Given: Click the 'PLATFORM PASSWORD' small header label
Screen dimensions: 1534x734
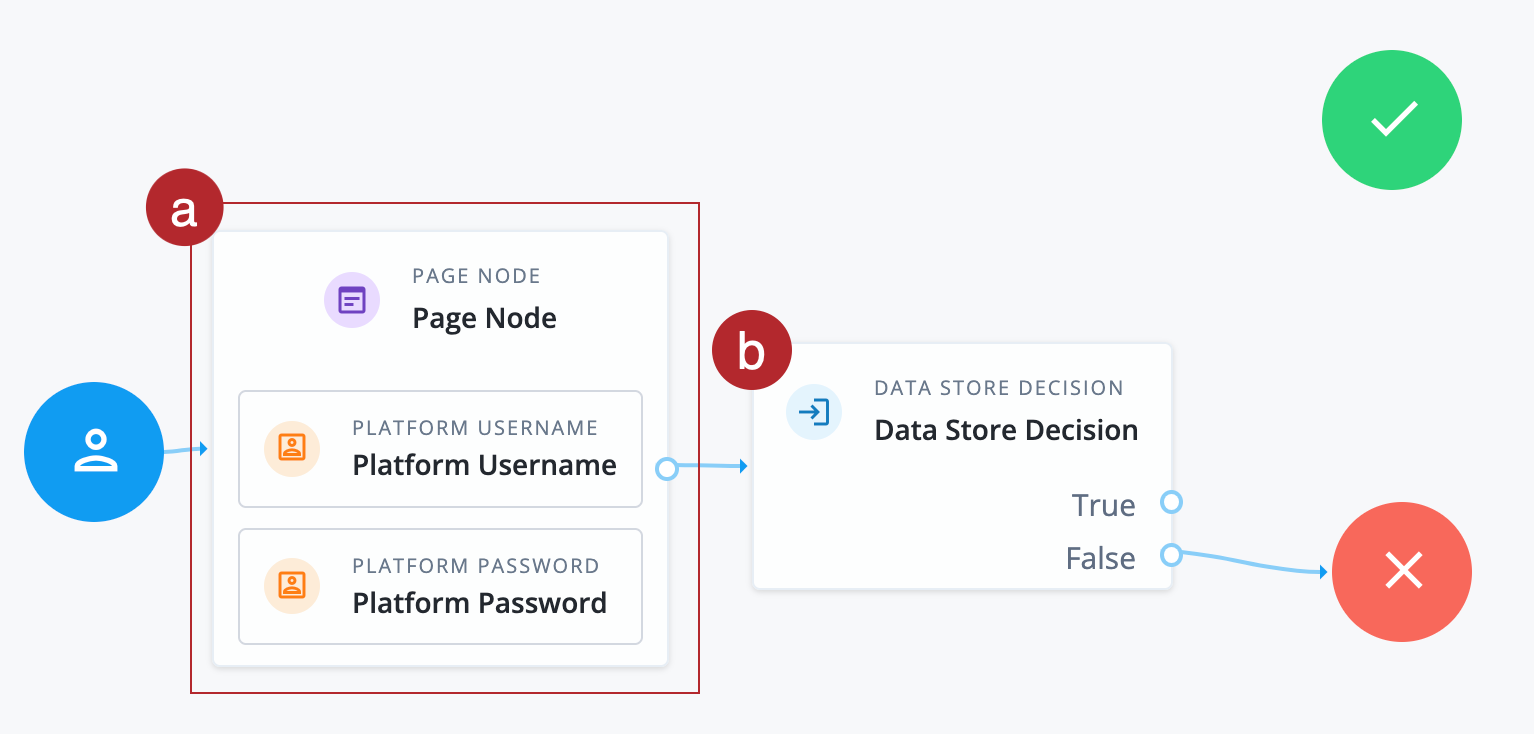Looking at the screenshot, I should (x=475, y=566).
